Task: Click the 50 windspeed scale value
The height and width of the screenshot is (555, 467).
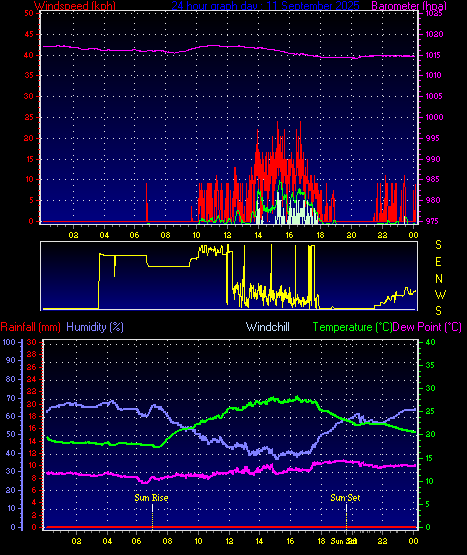Action: tap(29, 13)
